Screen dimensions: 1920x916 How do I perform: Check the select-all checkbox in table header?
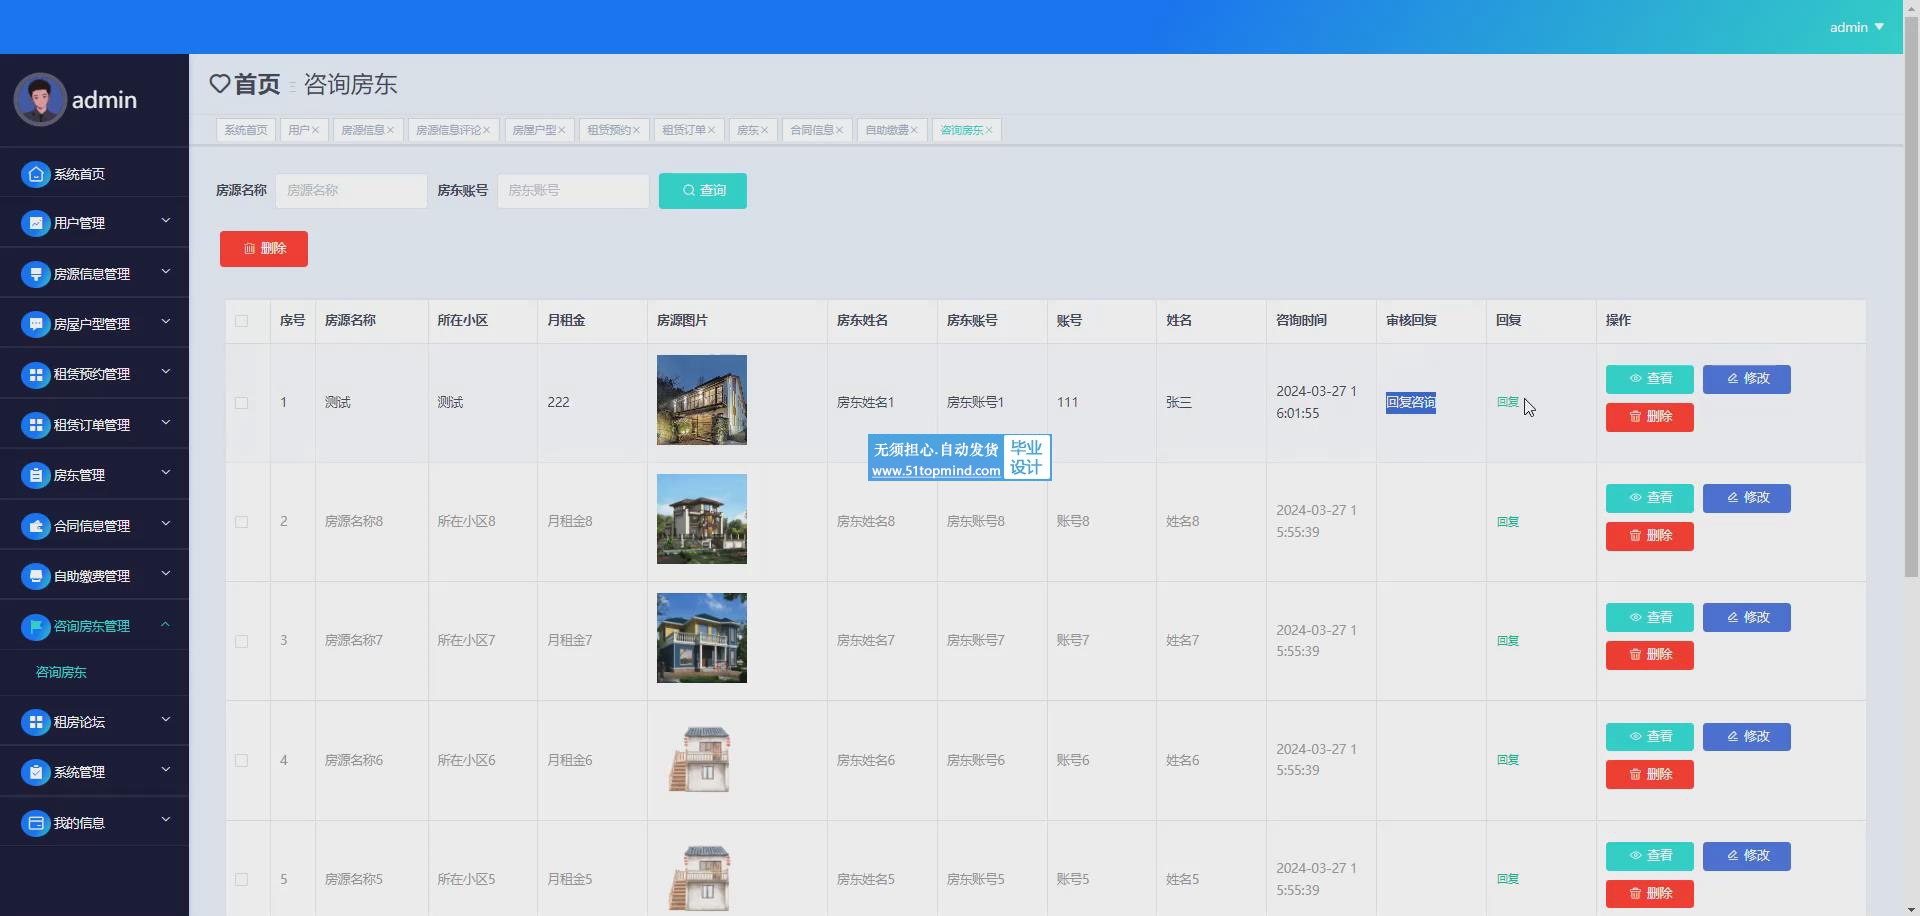[x=241, y=321]
